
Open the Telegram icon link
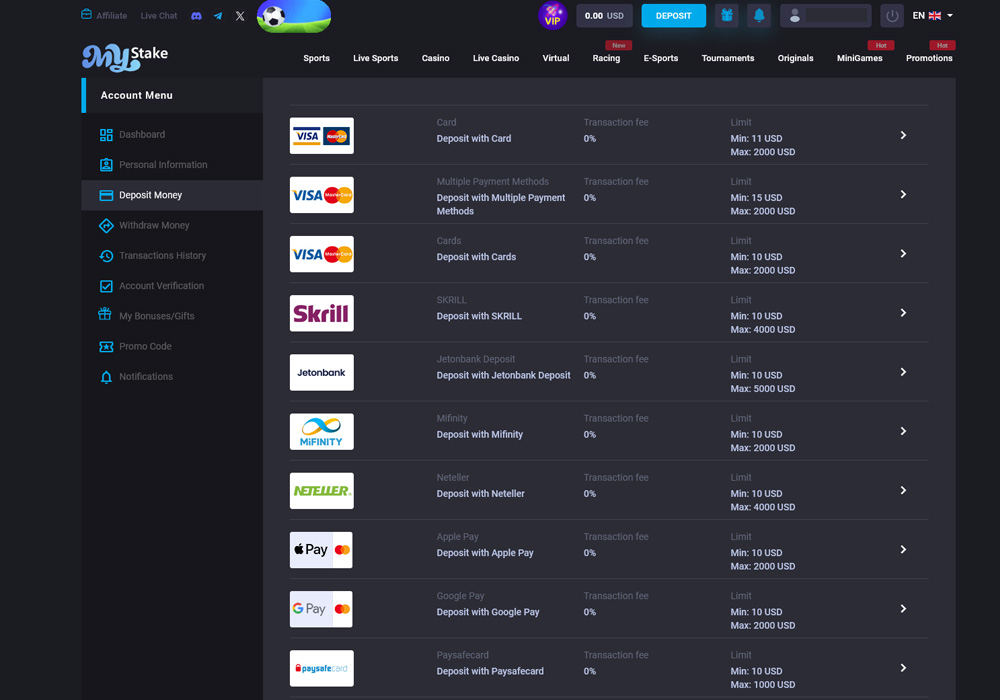(218, 16)
